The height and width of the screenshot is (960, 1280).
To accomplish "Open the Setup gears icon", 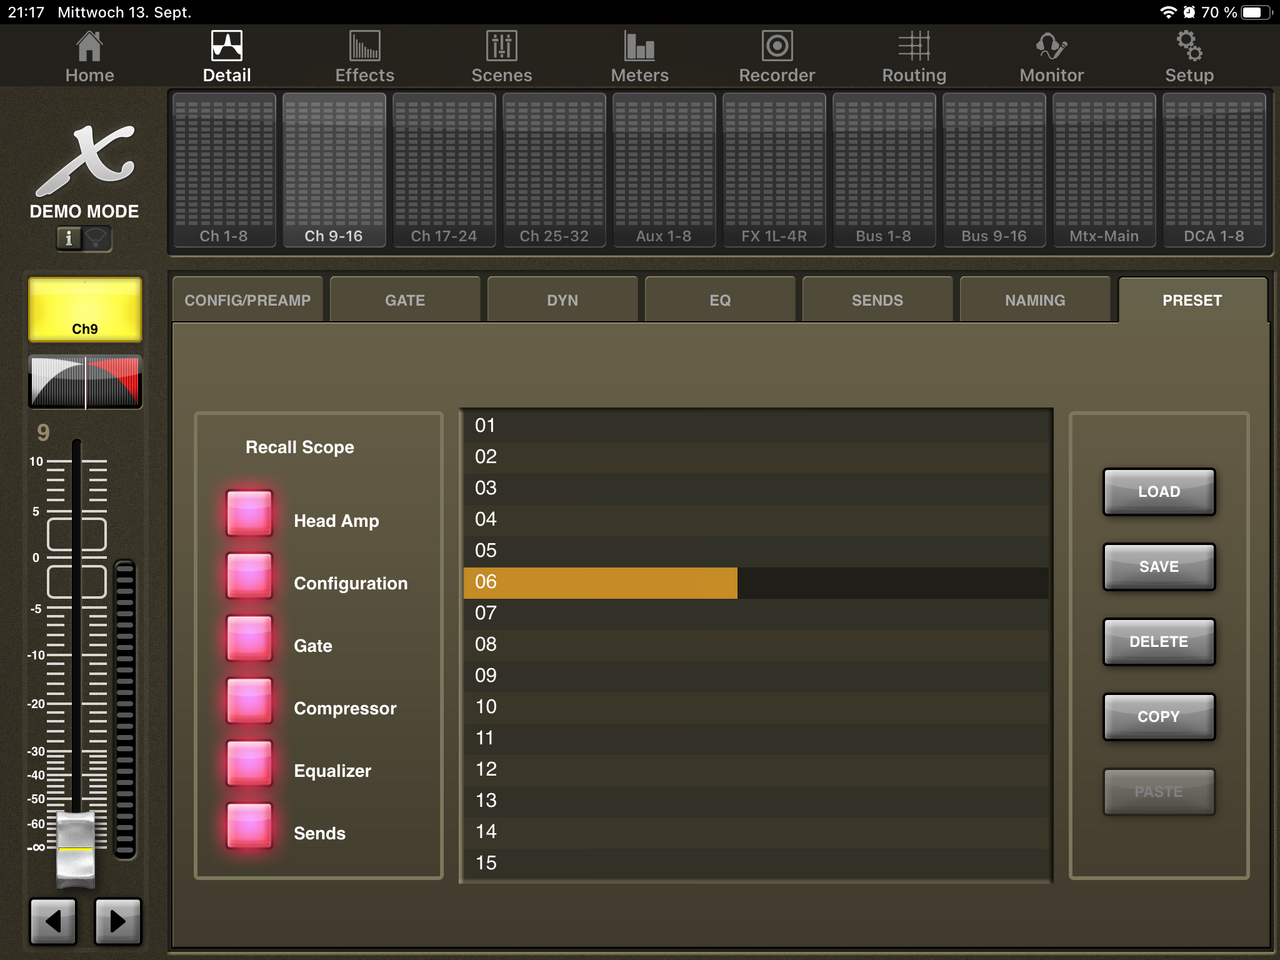I will [1188, 47].
